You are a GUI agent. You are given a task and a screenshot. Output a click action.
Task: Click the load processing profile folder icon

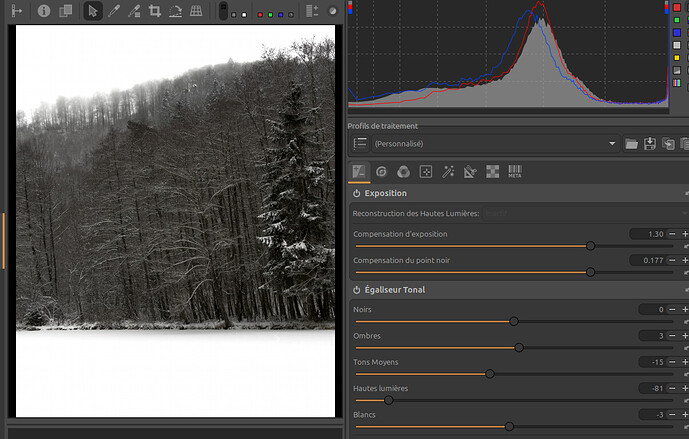[632, 144]
